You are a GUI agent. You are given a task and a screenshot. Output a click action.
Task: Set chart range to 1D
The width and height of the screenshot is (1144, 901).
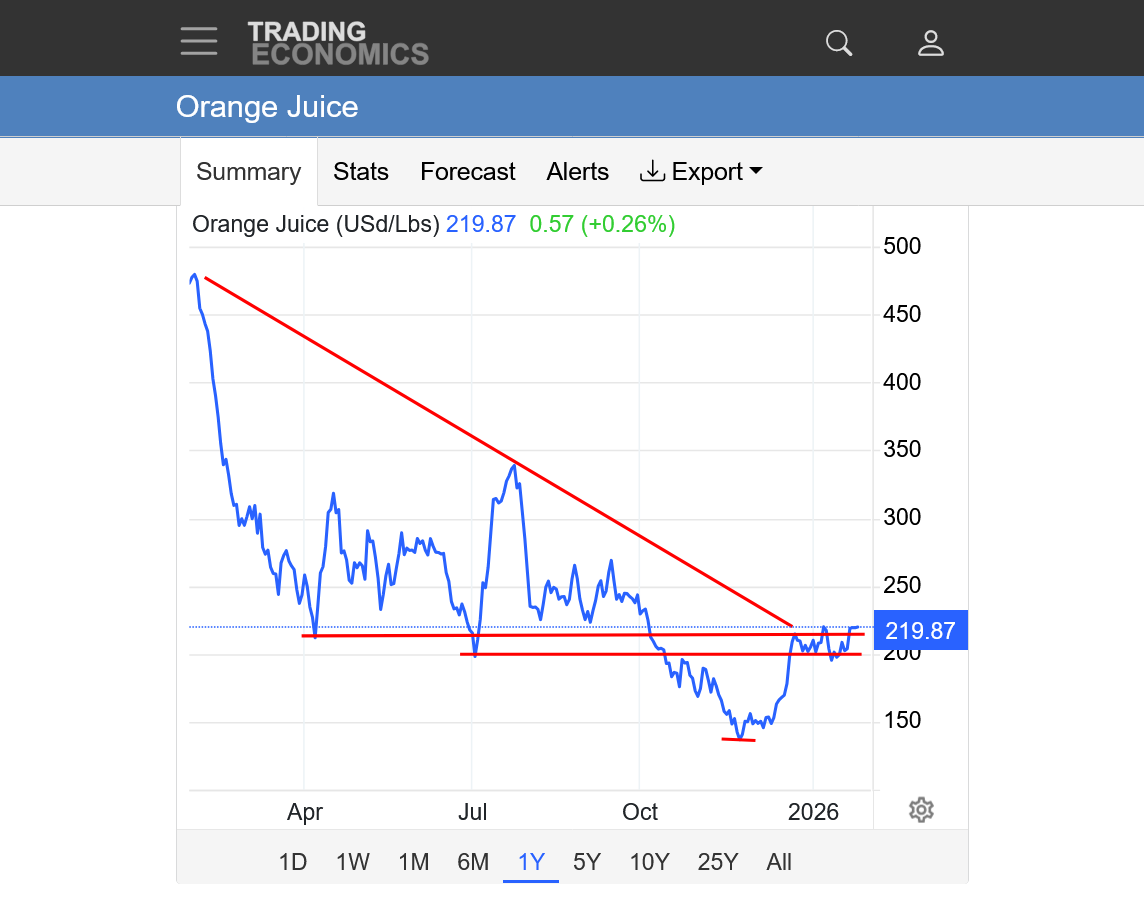tap(292, 862)
